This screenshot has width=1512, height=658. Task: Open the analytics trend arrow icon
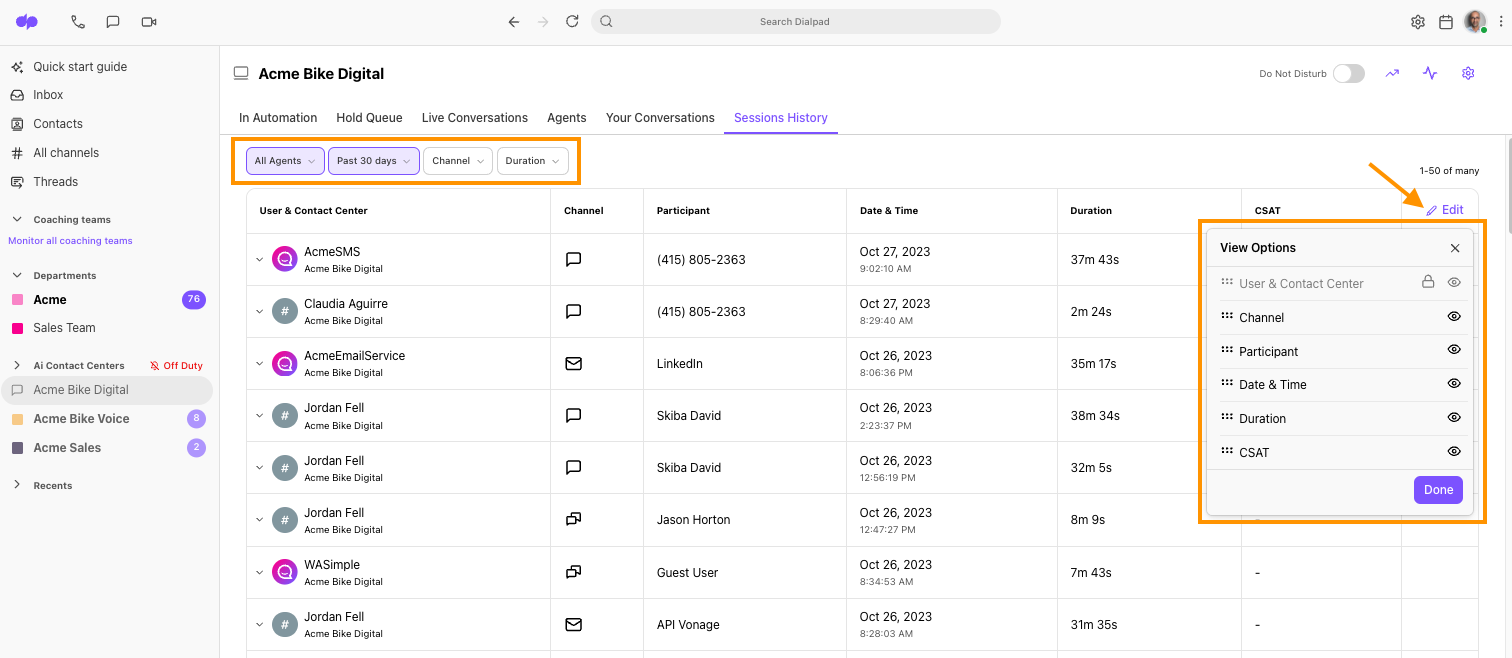1392,73
